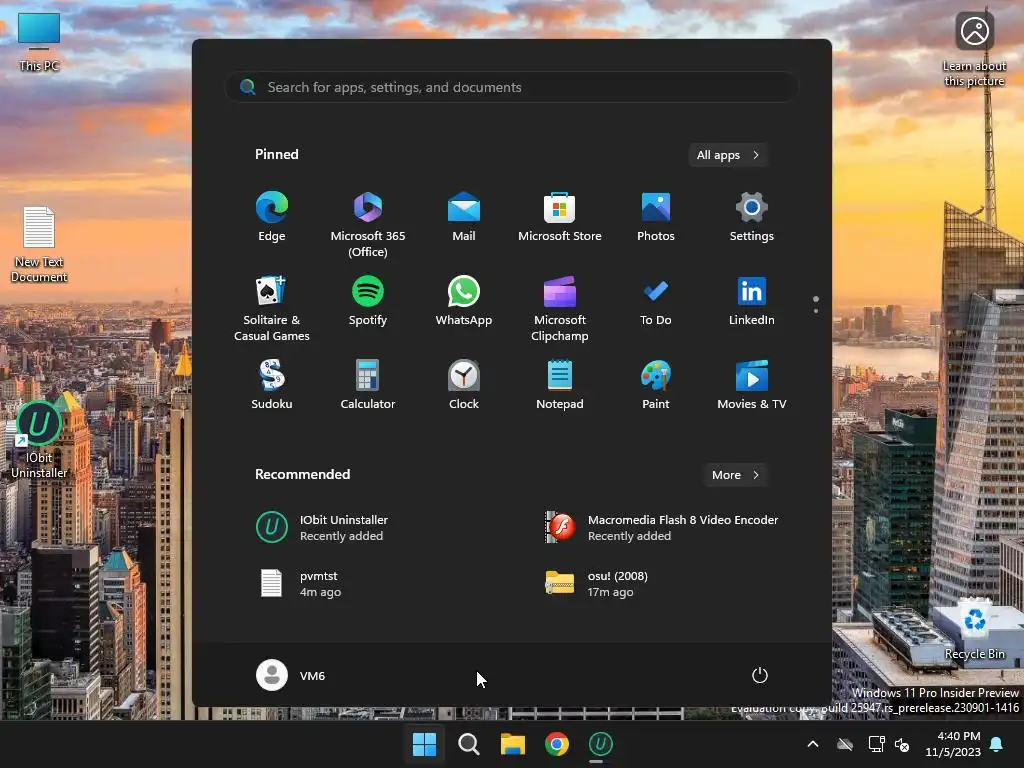Open Settings from pinned apps
Viewport: 1024px width, 768px height.
(752, 217)
